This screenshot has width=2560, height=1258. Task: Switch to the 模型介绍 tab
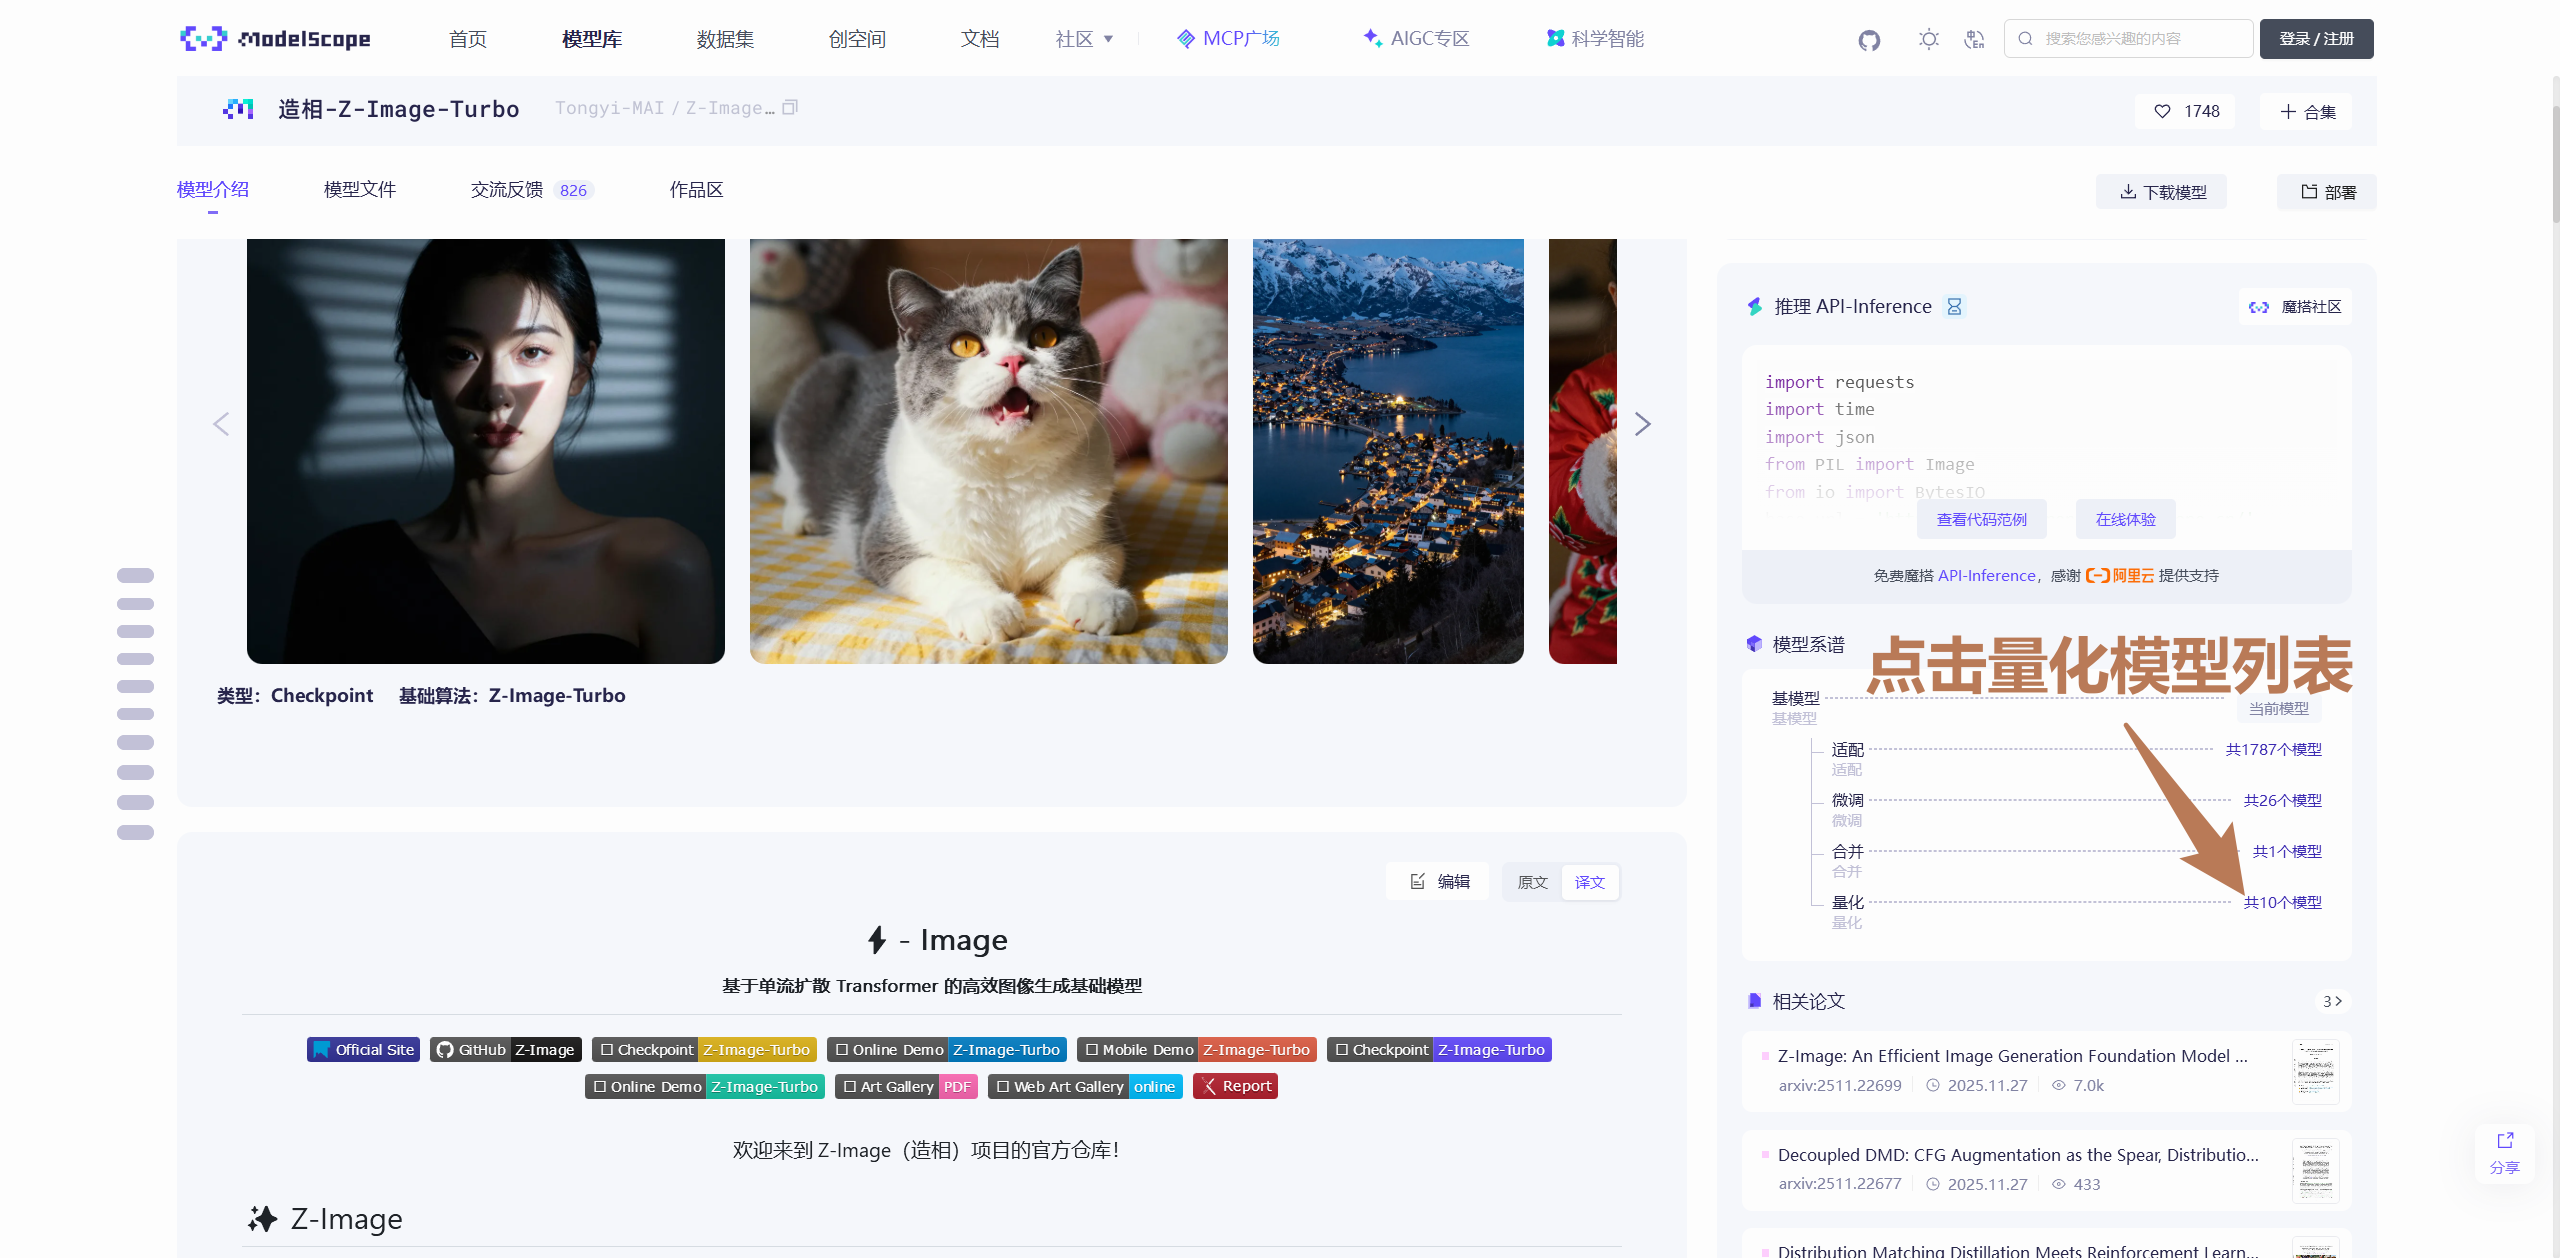213,190
